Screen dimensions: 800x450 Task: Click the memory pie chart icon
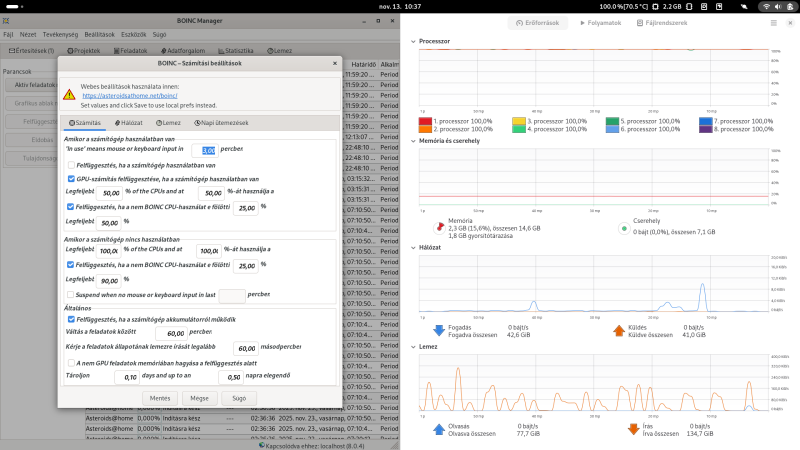[439, 228]
